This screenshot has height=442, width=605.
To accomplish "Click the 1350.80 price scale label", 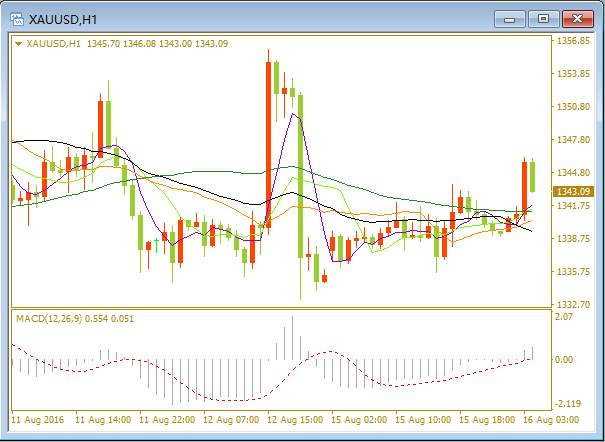I will 573,106.
